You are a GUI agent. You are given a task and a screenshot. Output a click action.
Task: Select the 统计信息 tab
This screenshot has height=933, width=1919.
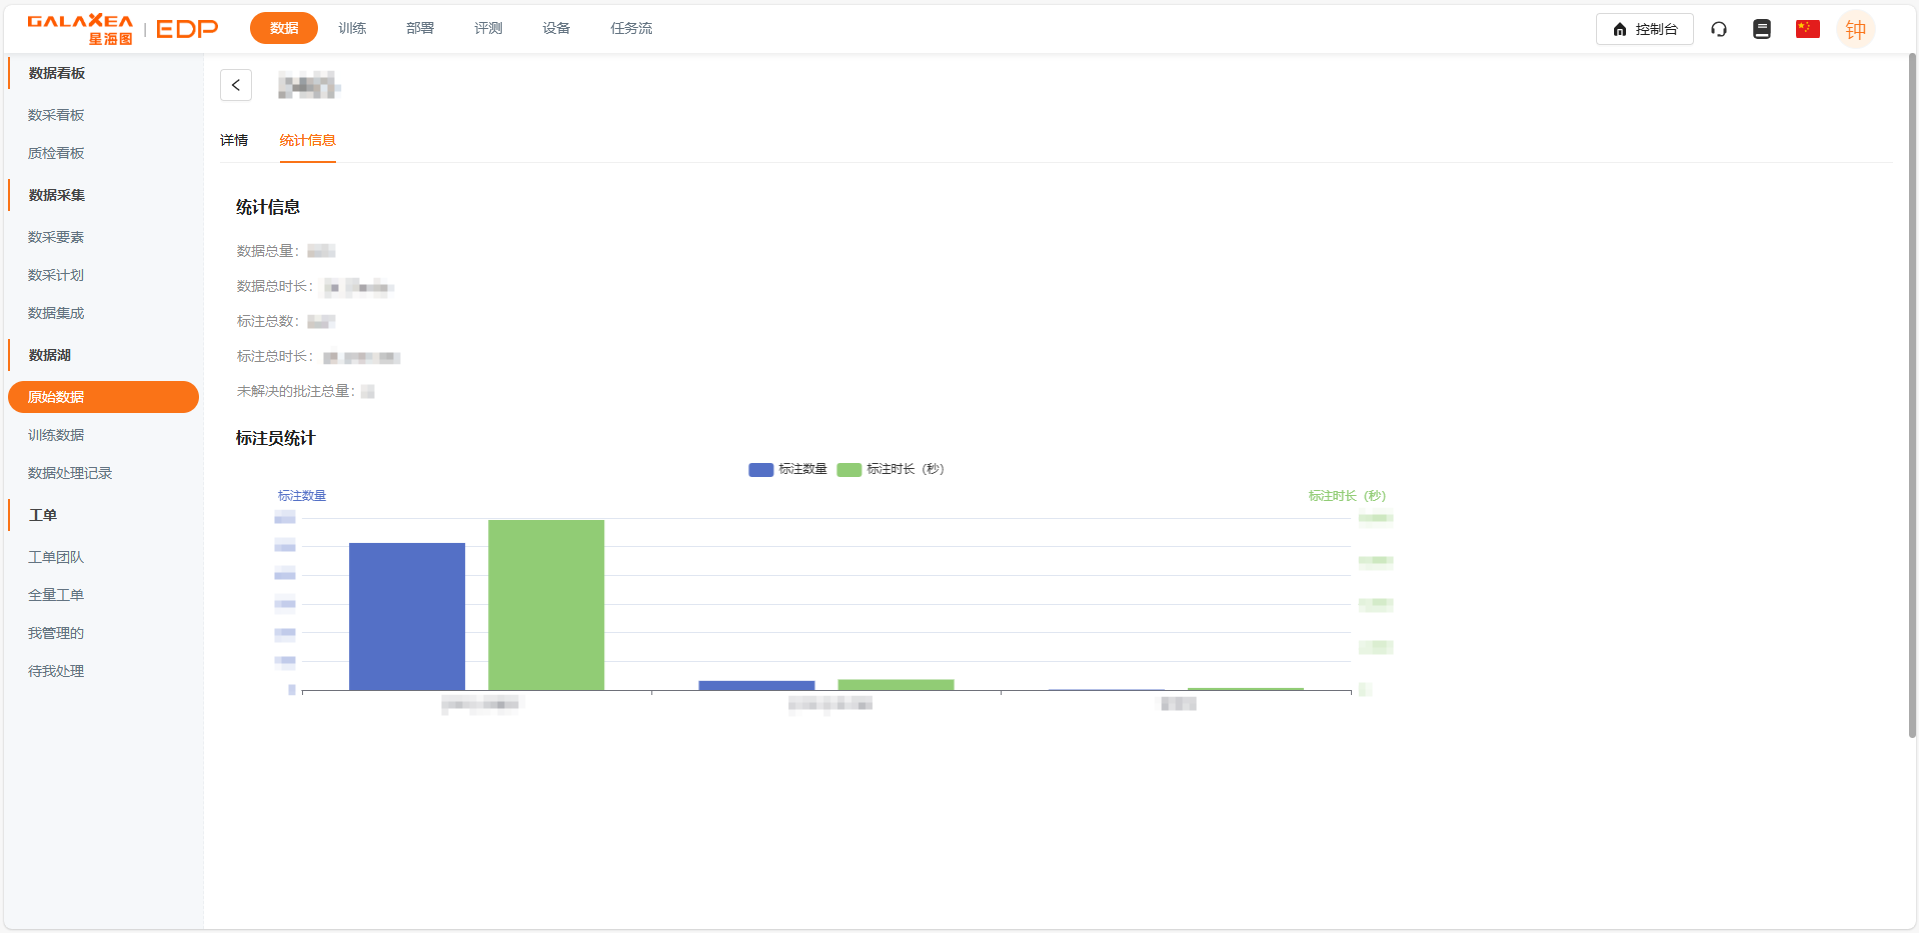coord(307,140)
